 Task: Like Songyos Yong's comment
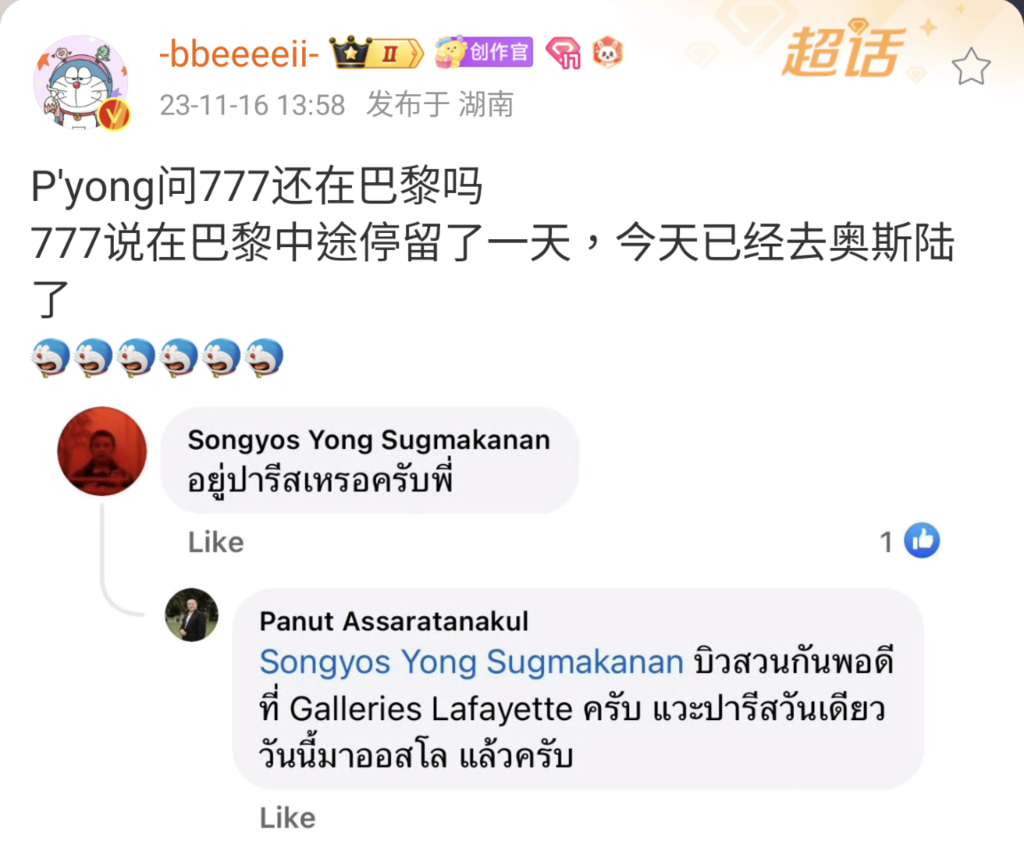tap(216, 542)
